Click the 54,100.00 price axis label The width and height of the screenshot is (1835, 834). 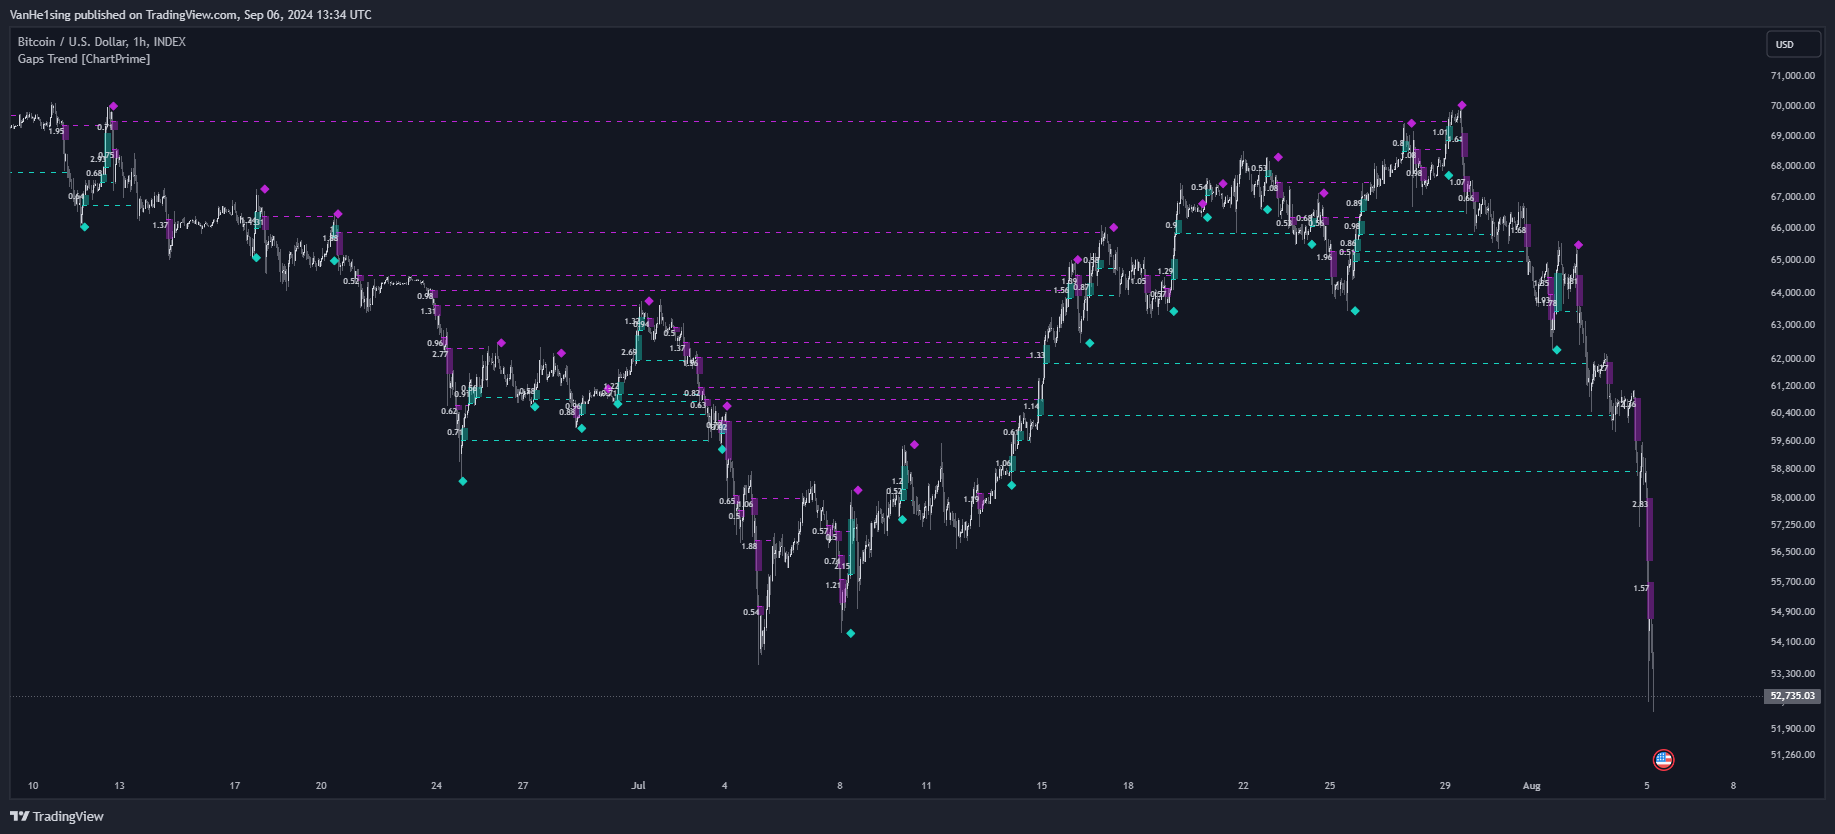coord(1792,642)
